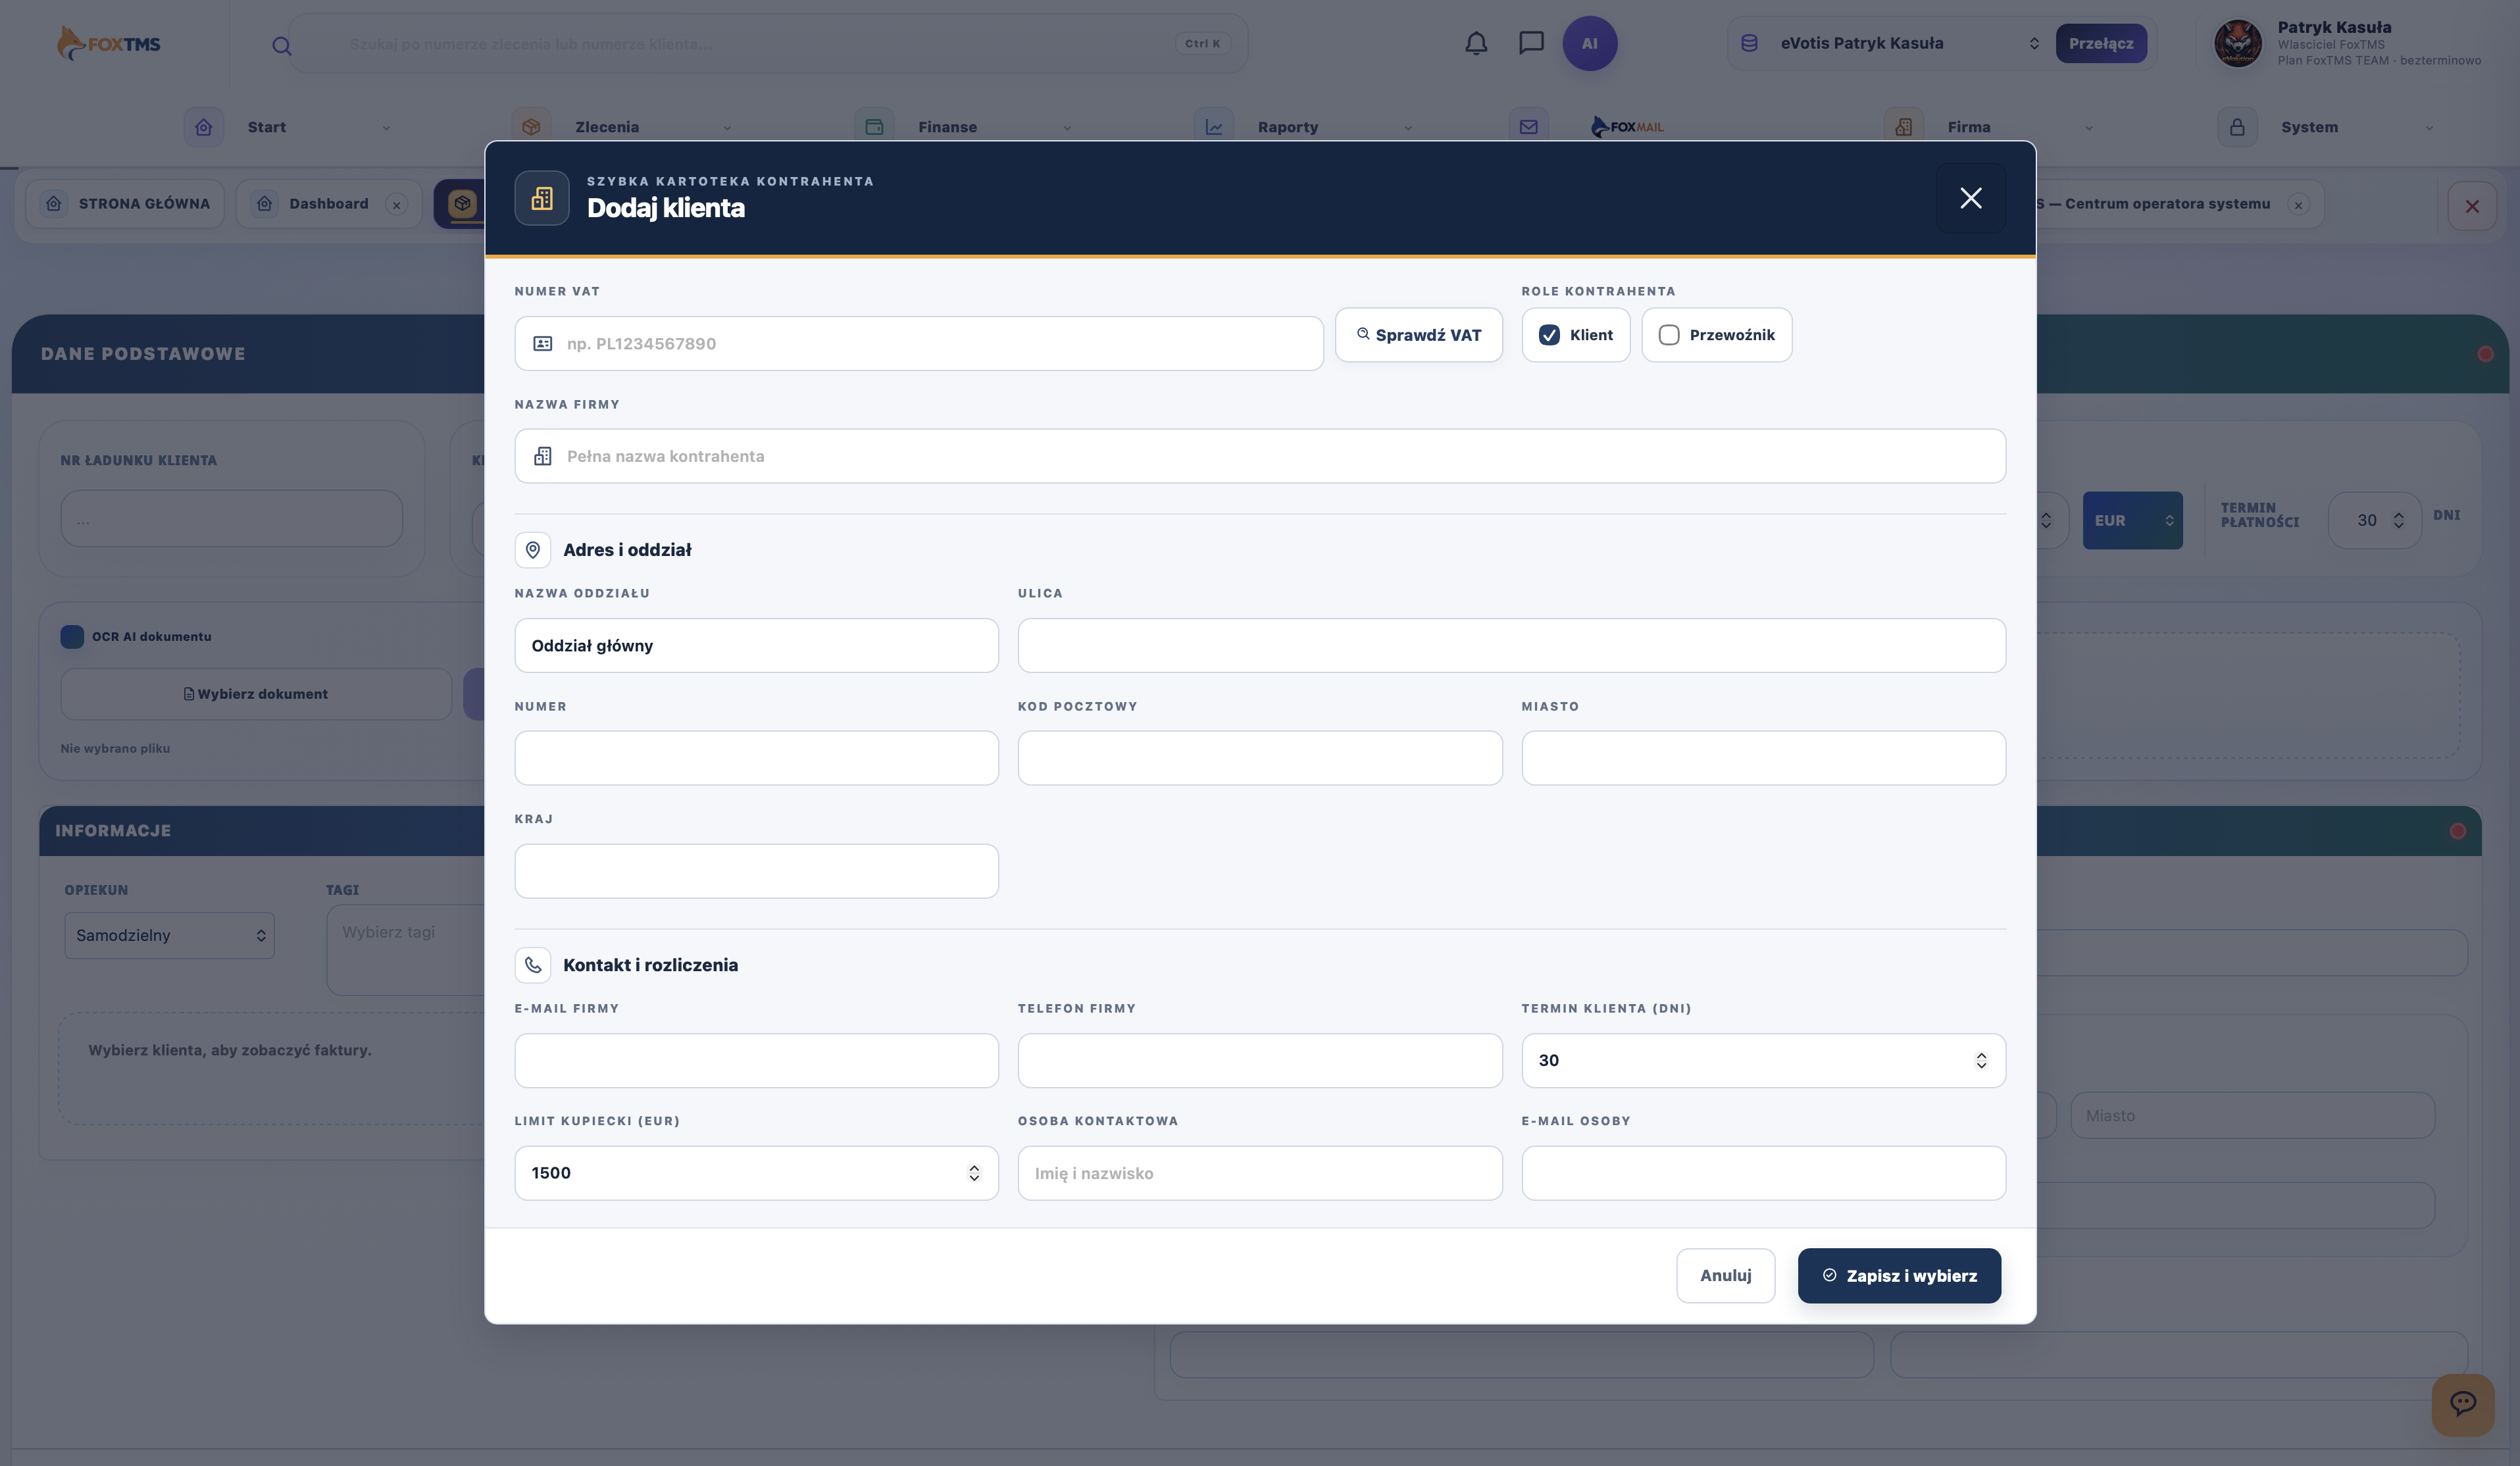Open the chat messages icon
The height and width of the screenshot is (1466, 2520).
pos(1531,43)
